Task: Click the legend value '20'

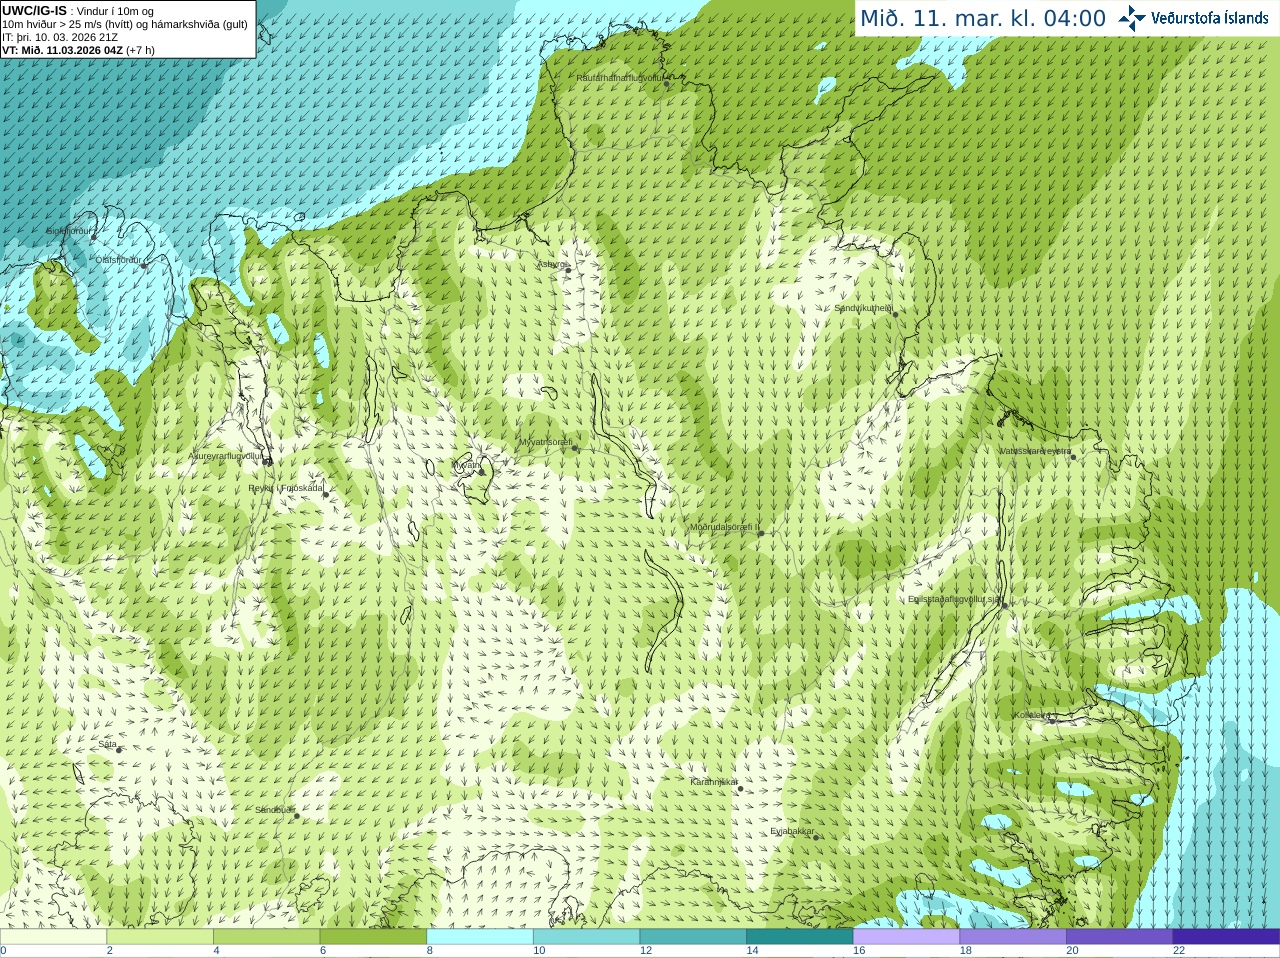Action: click(x=1072, y=951)
